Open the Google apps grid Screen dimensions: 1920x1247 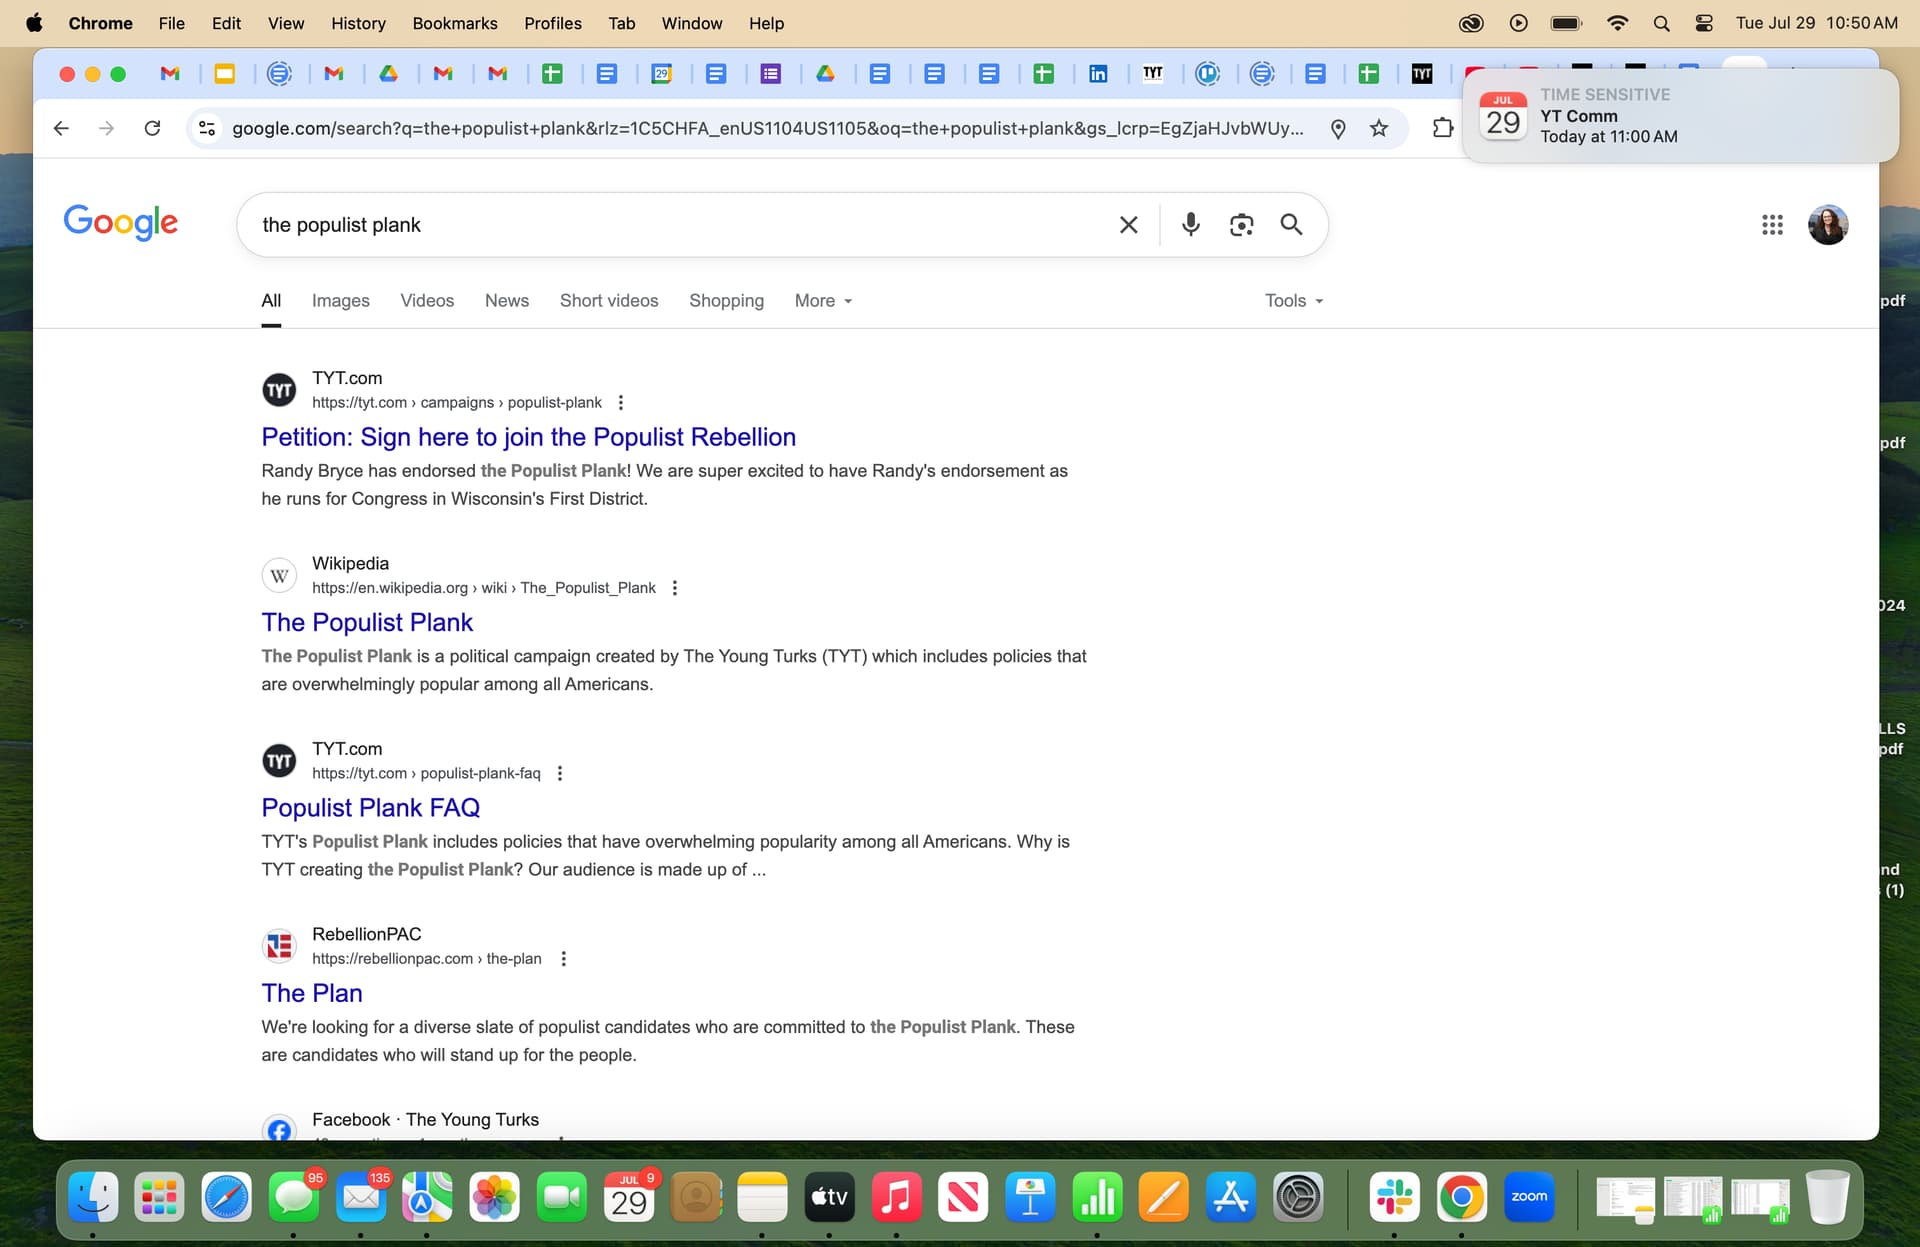point(1772,225)
